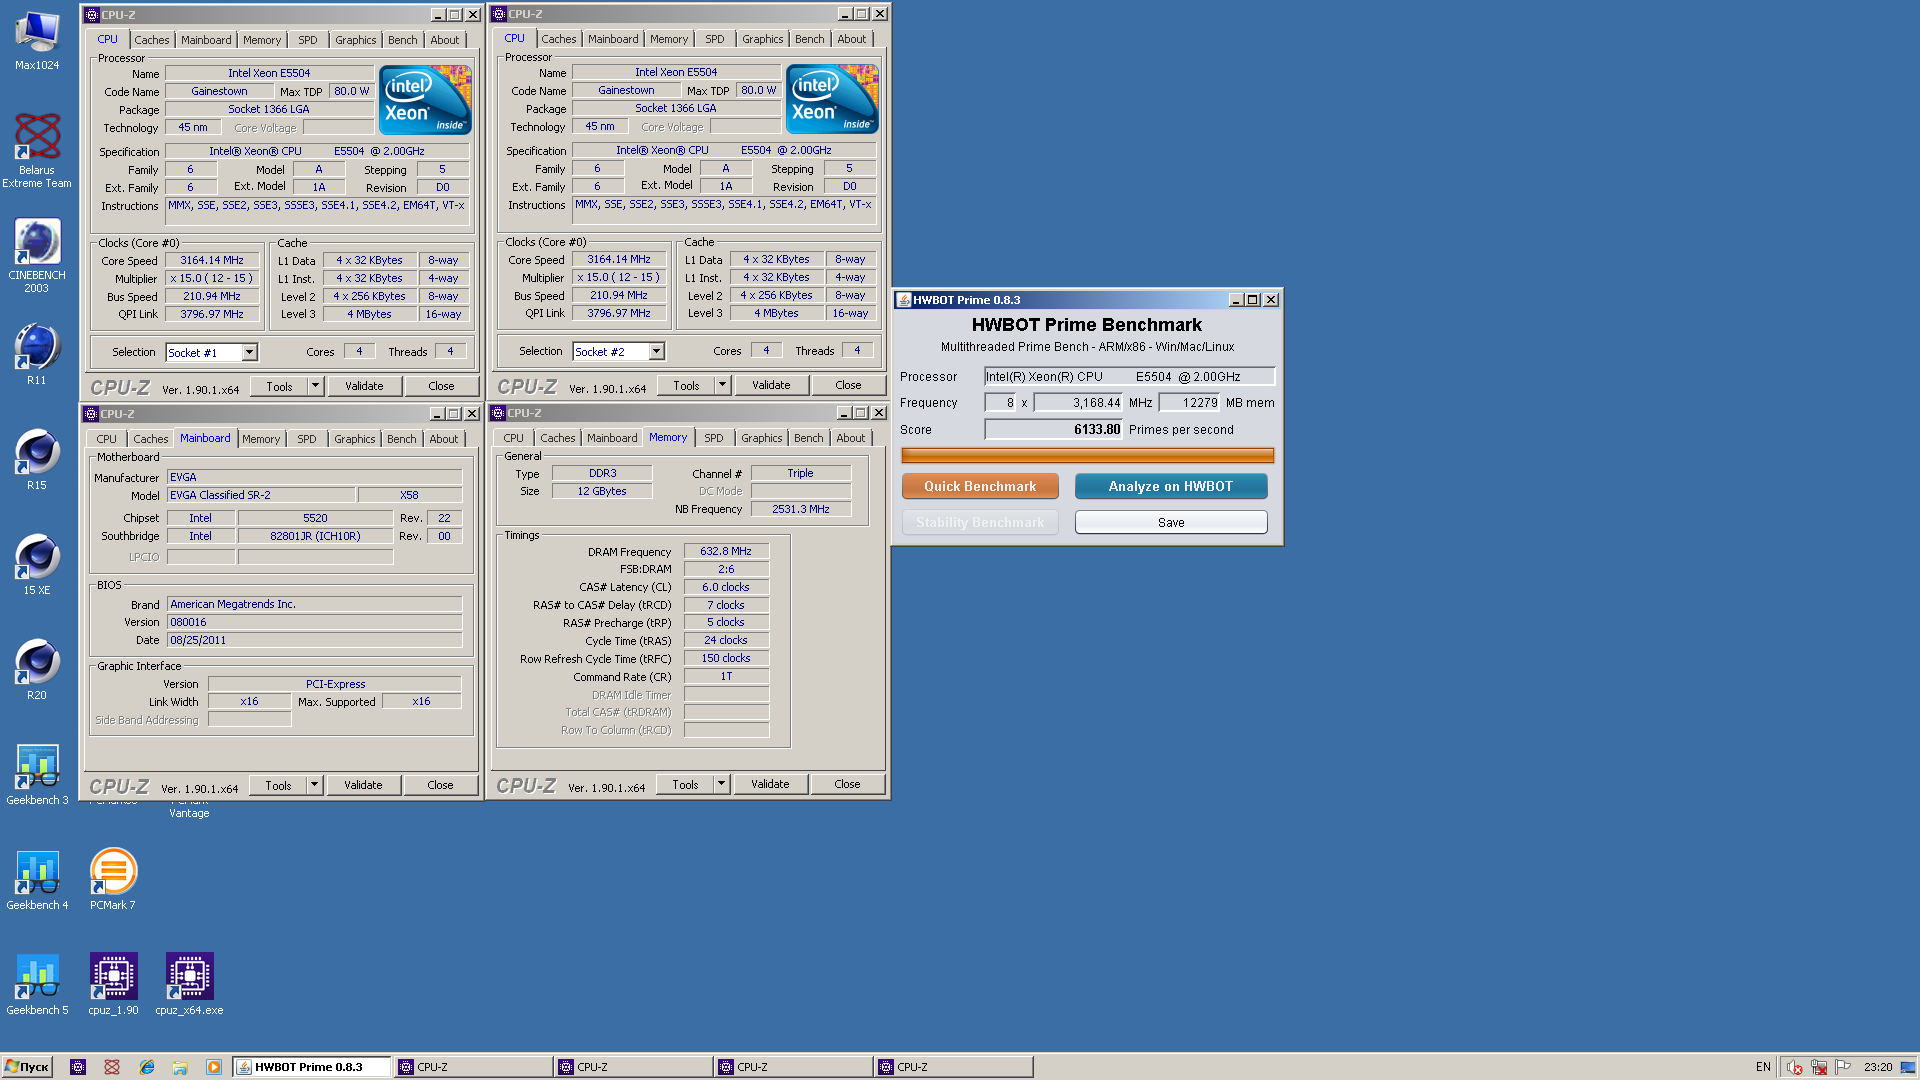Open Geekbench 3 desktop icon
The width and height of the screenshot is (1920, 1080).
coord(37,775)
